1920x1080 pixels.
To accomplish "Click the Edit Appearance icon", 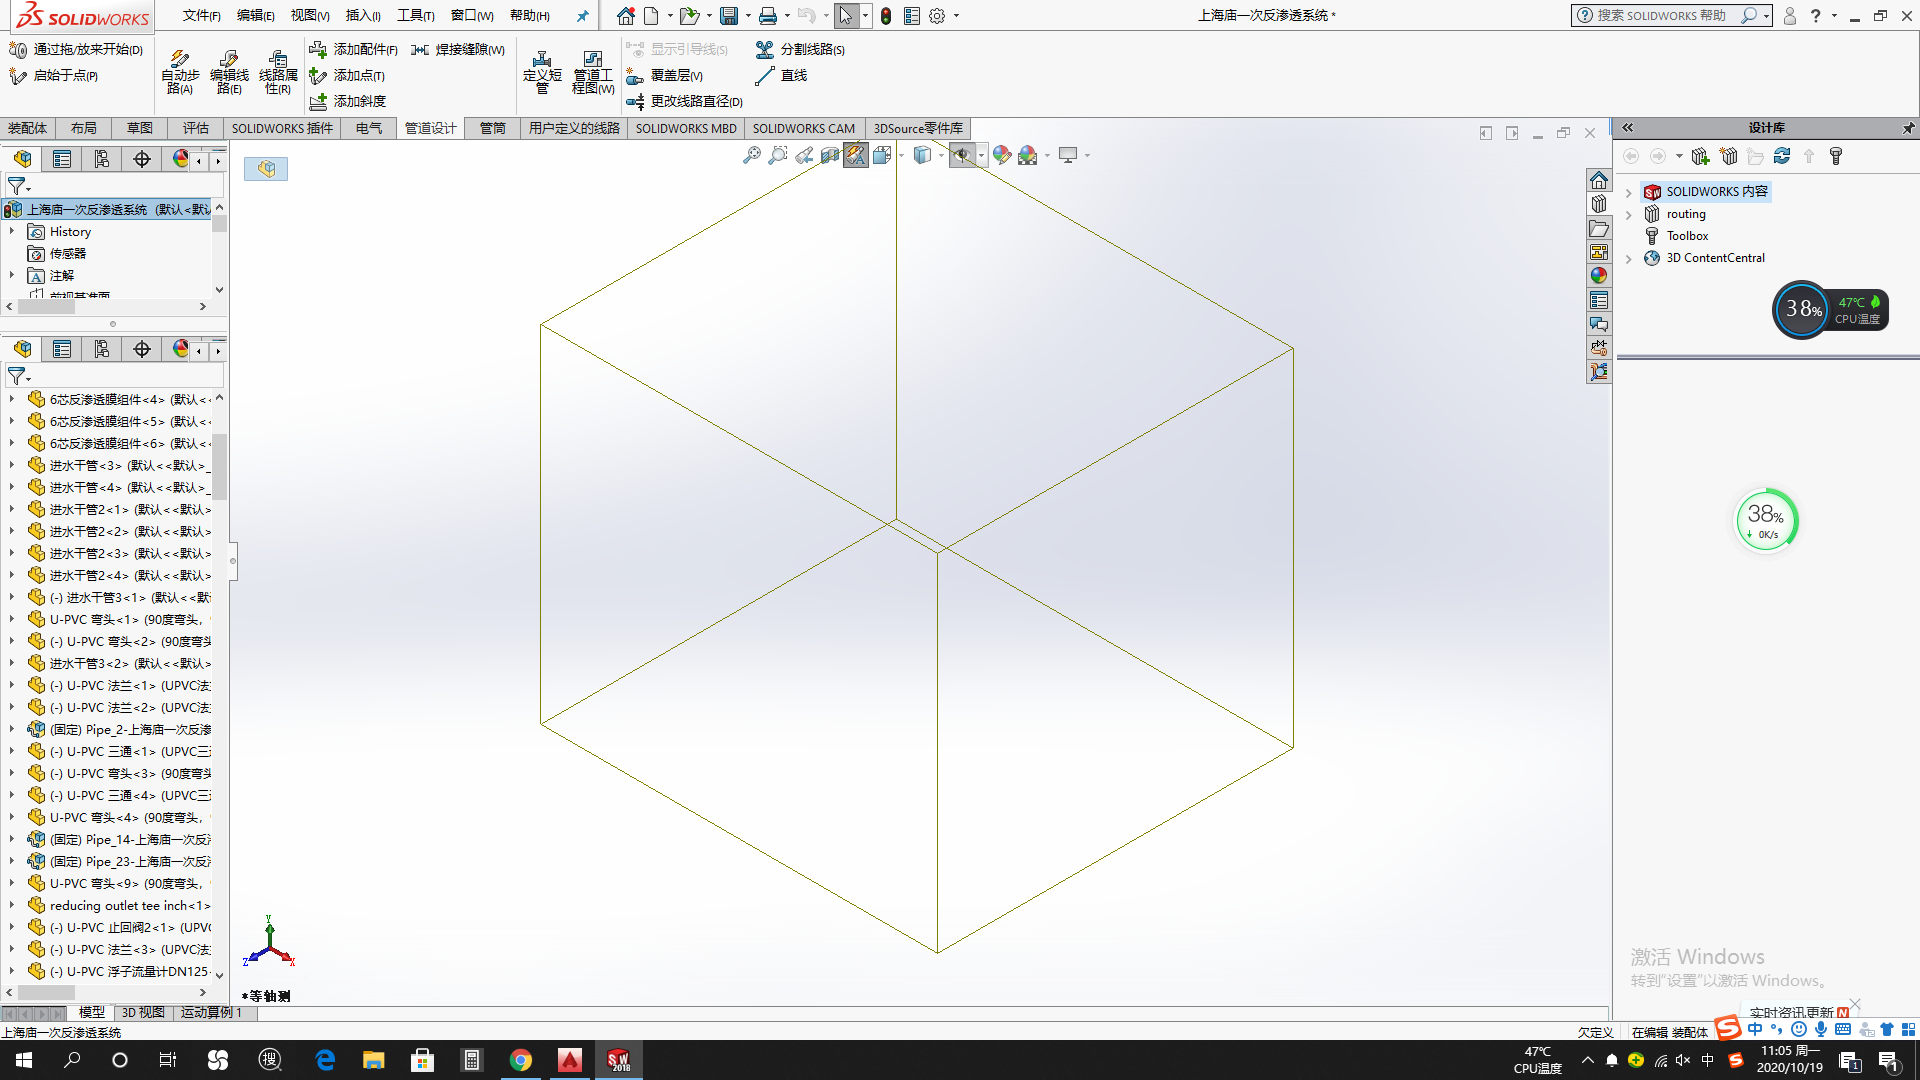I will 1002,155.
